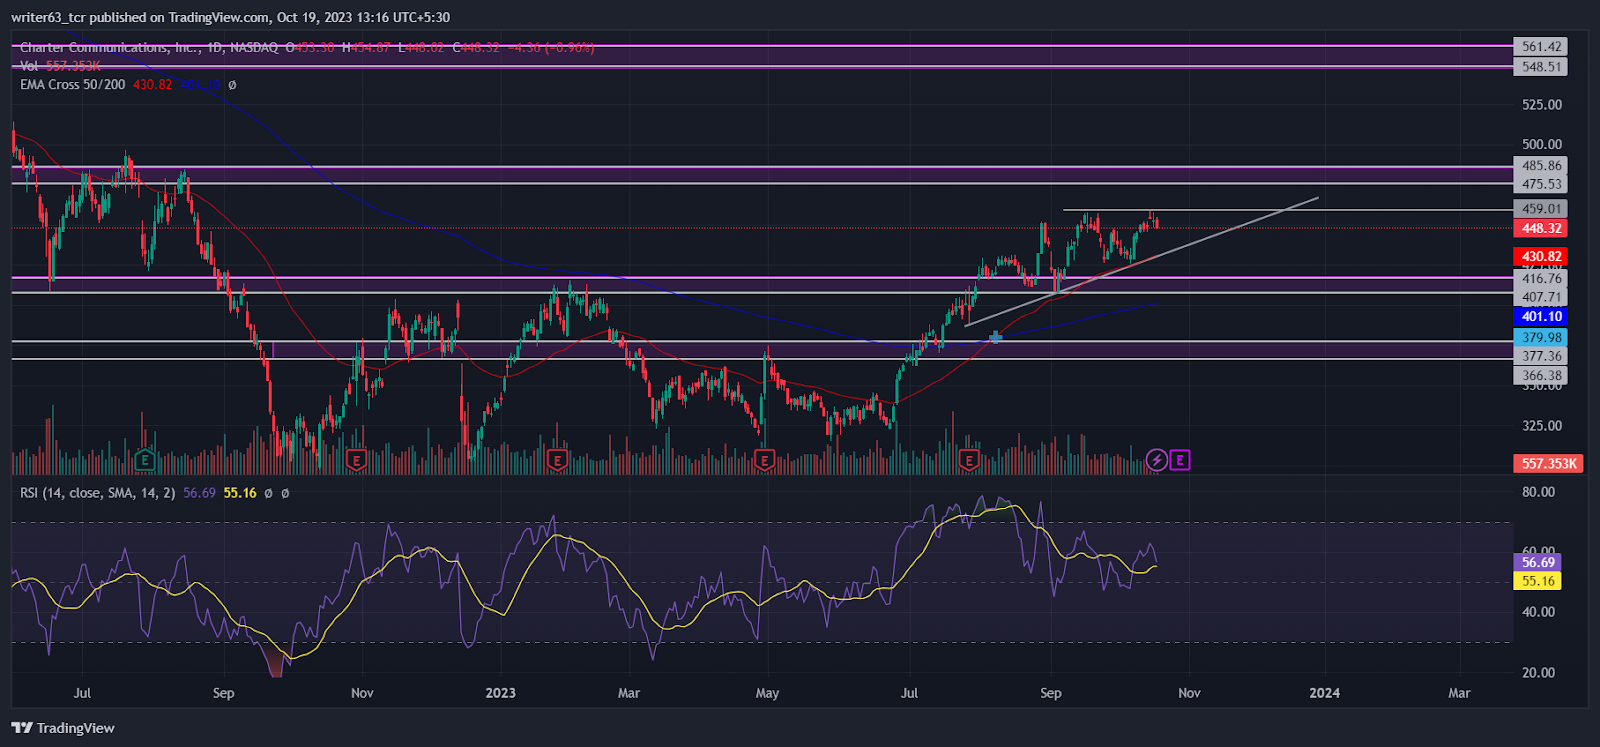Click the 2024 label on time axis
The image size is (1600, 747).
coord(1325,693)
